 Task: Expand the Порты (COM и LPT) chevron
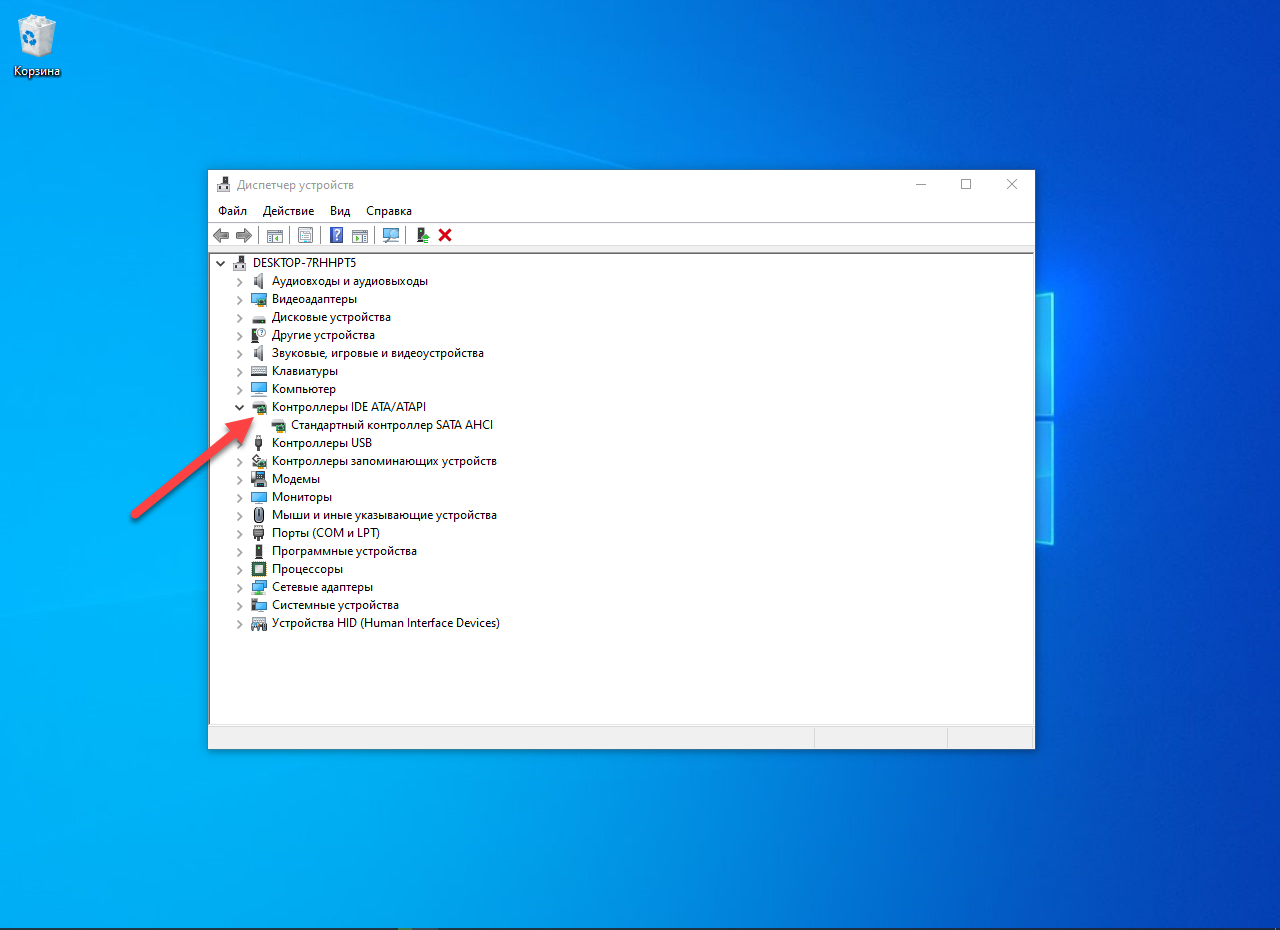[239, 534]
